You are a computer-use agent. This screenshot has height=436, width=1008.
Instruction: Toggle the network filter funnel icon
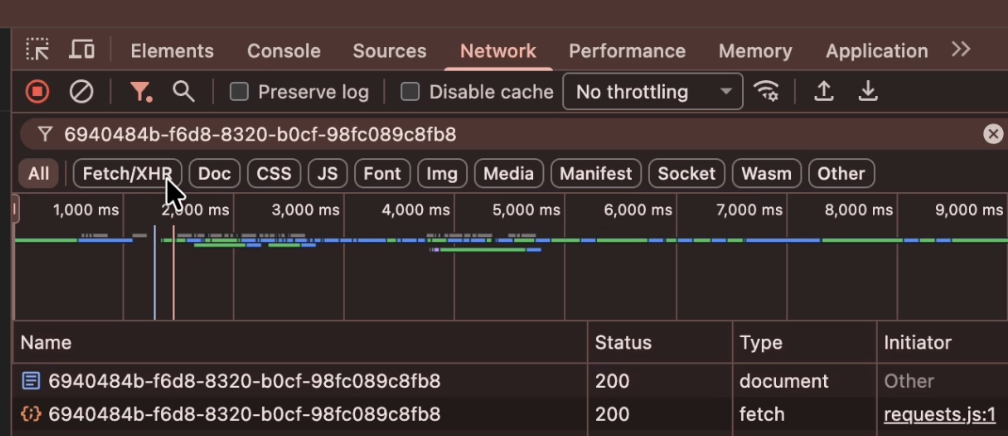tap(141, 92)
